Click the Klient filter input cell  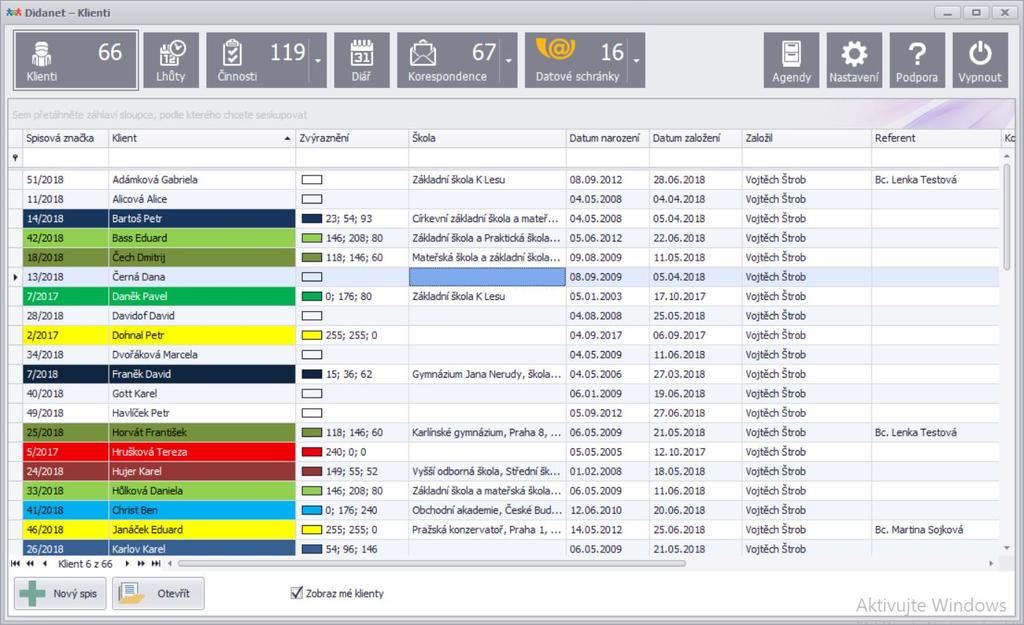tap(202, 157)
